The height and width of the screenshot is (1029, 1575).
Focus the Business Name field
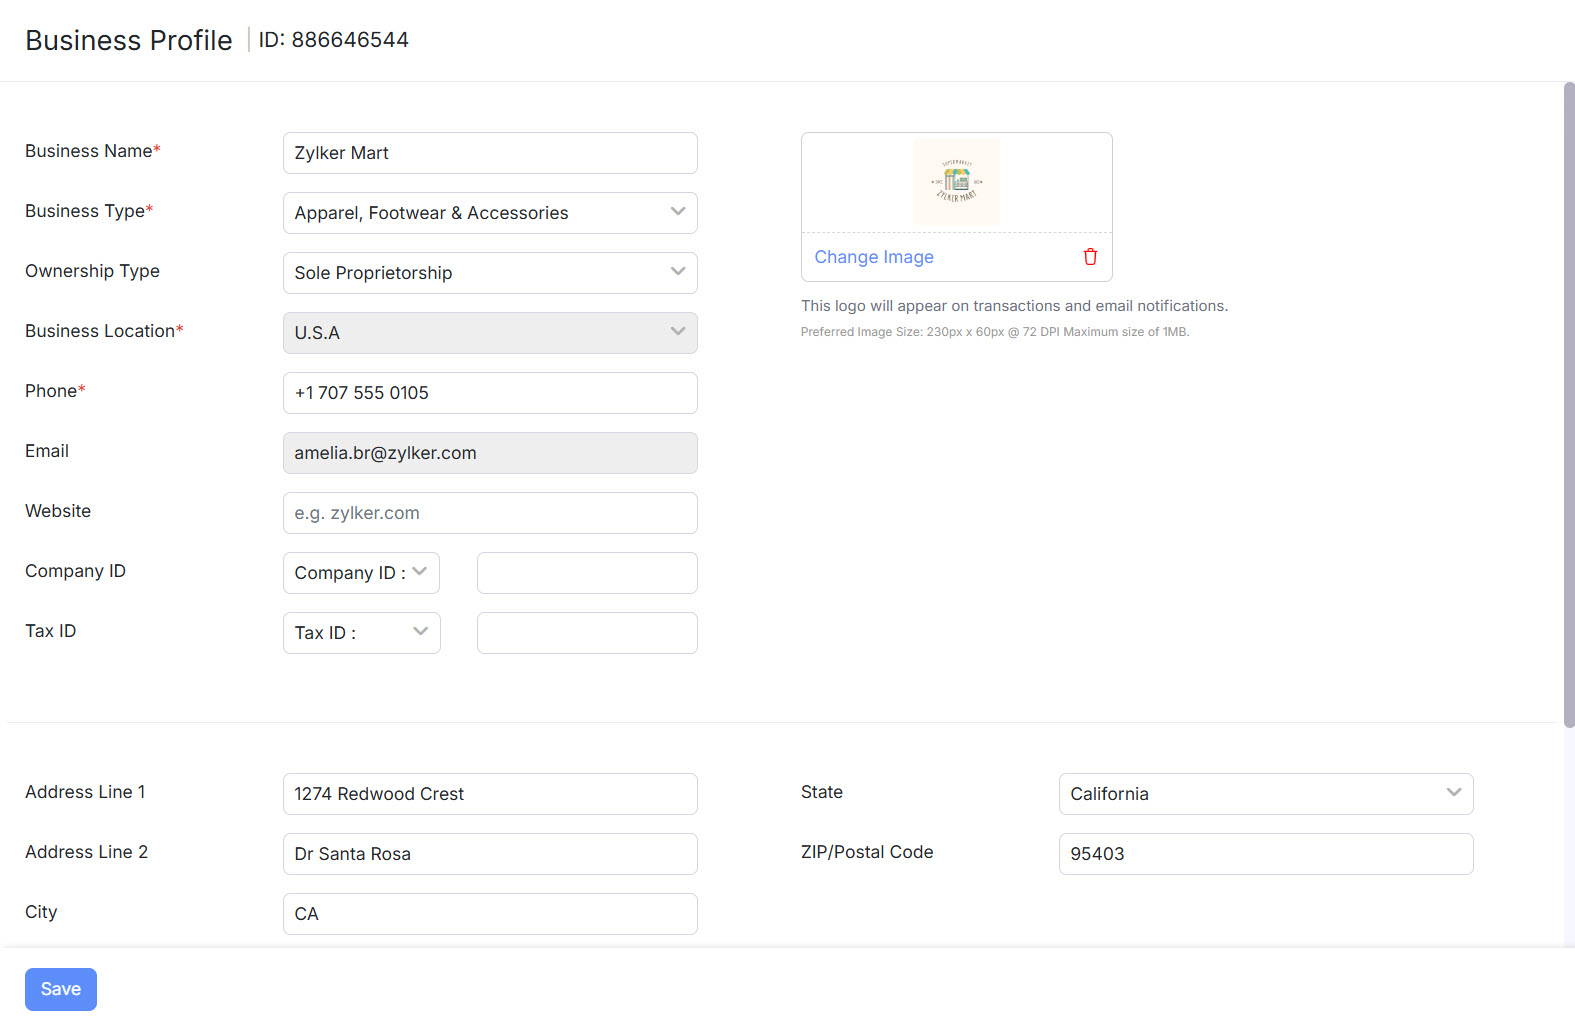click(490, 153)
